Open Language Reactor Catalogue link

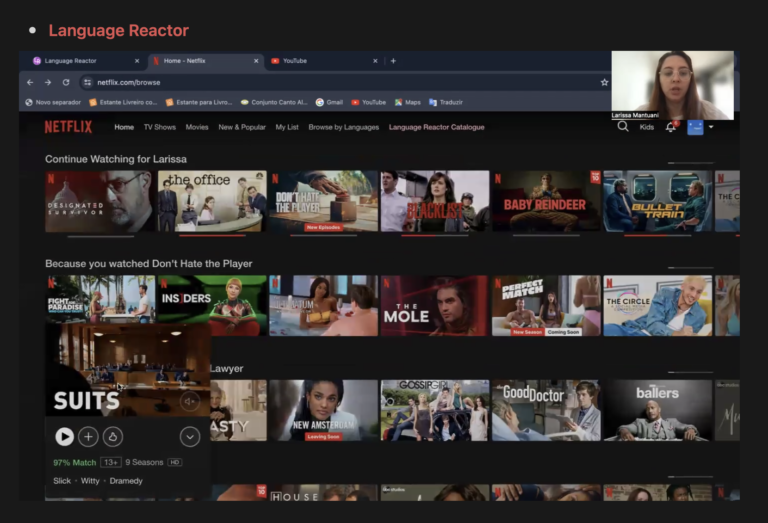[x=436, y=128]
